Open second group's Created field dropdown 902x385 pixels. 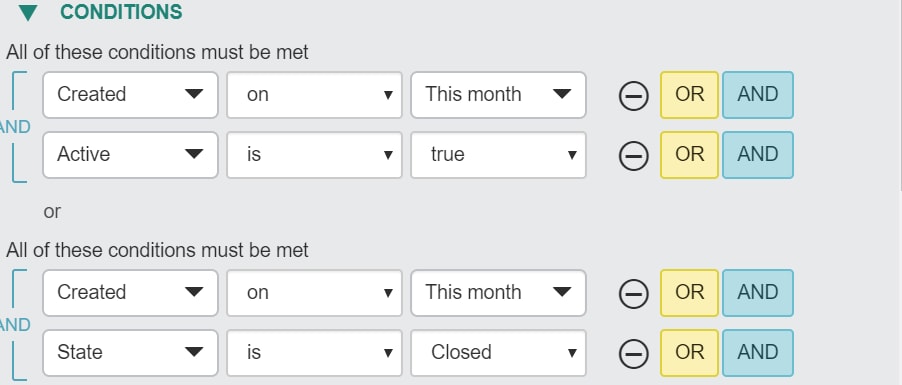point(130,293)
